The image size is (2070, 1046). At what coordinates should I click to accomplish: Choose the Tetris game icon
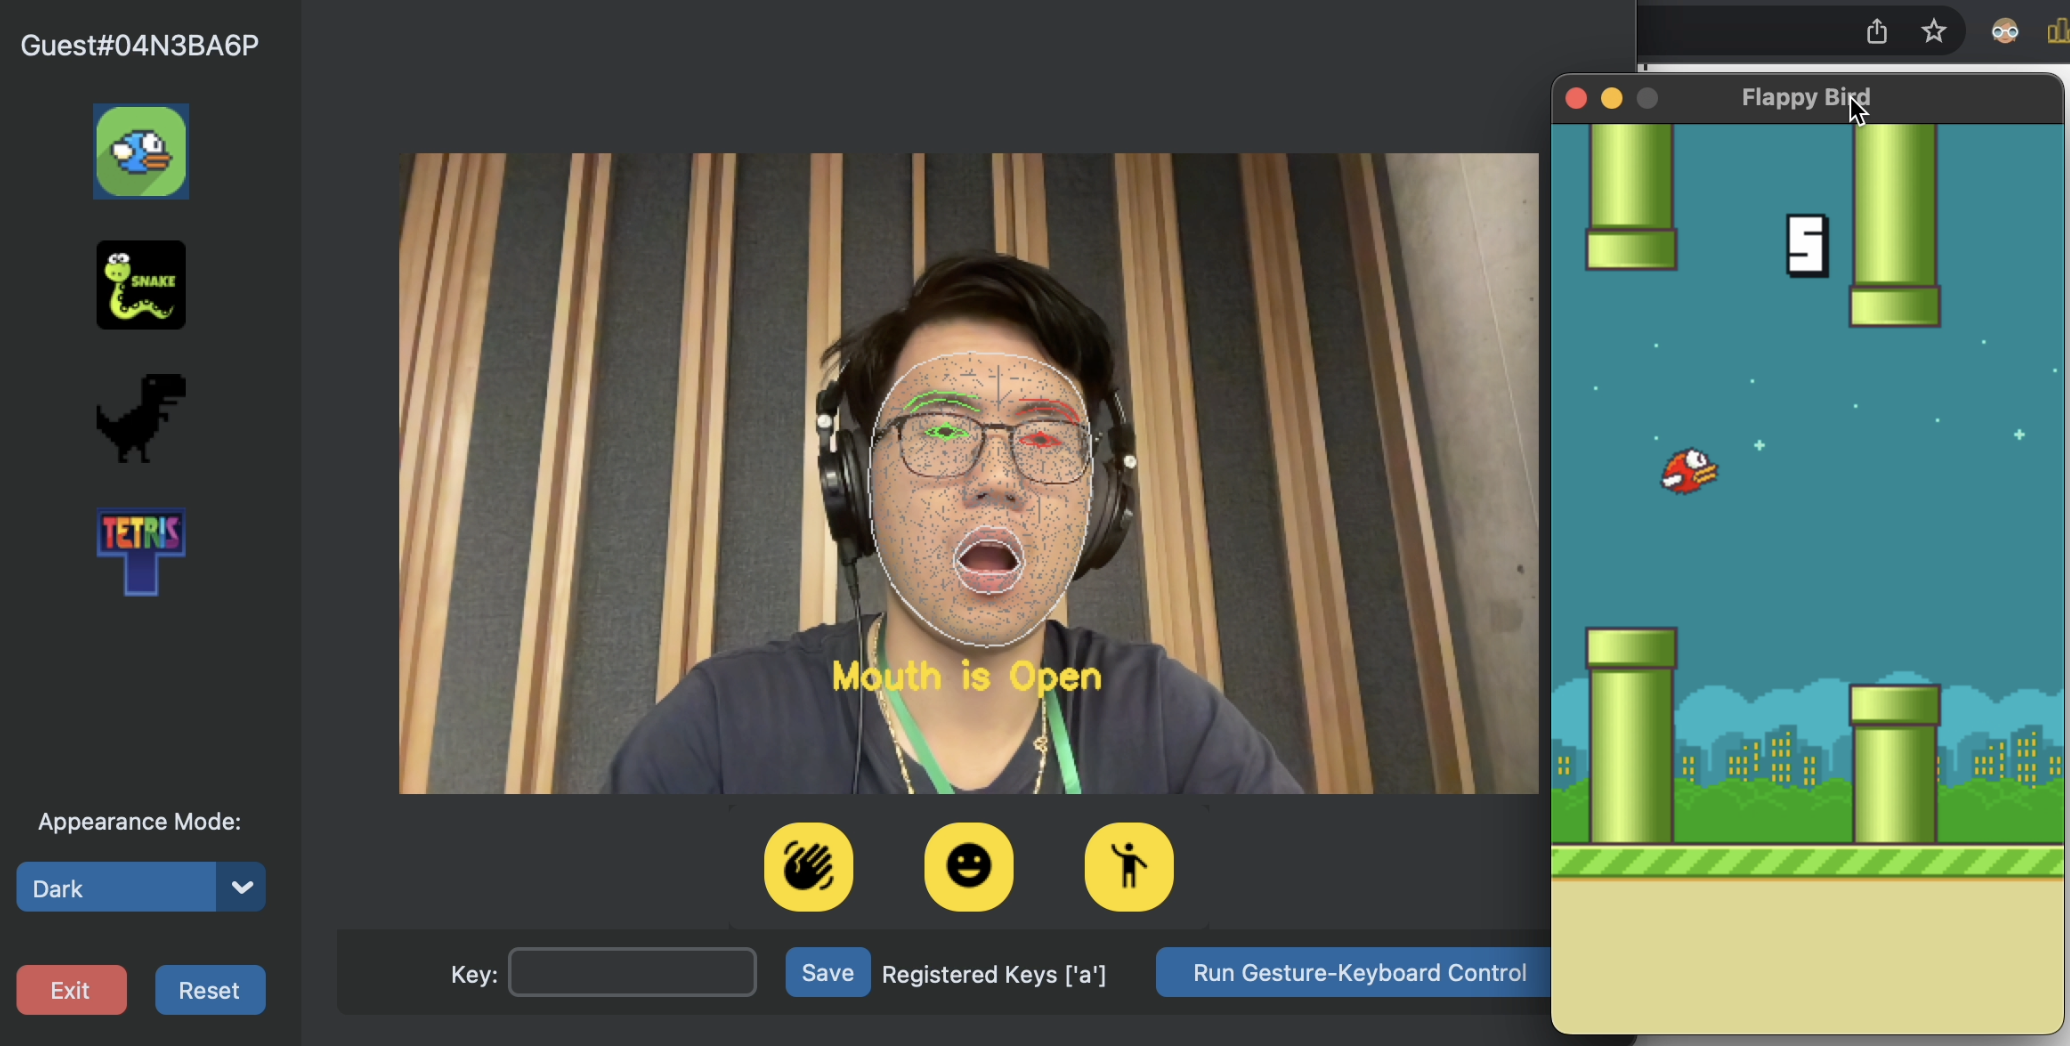141,551
